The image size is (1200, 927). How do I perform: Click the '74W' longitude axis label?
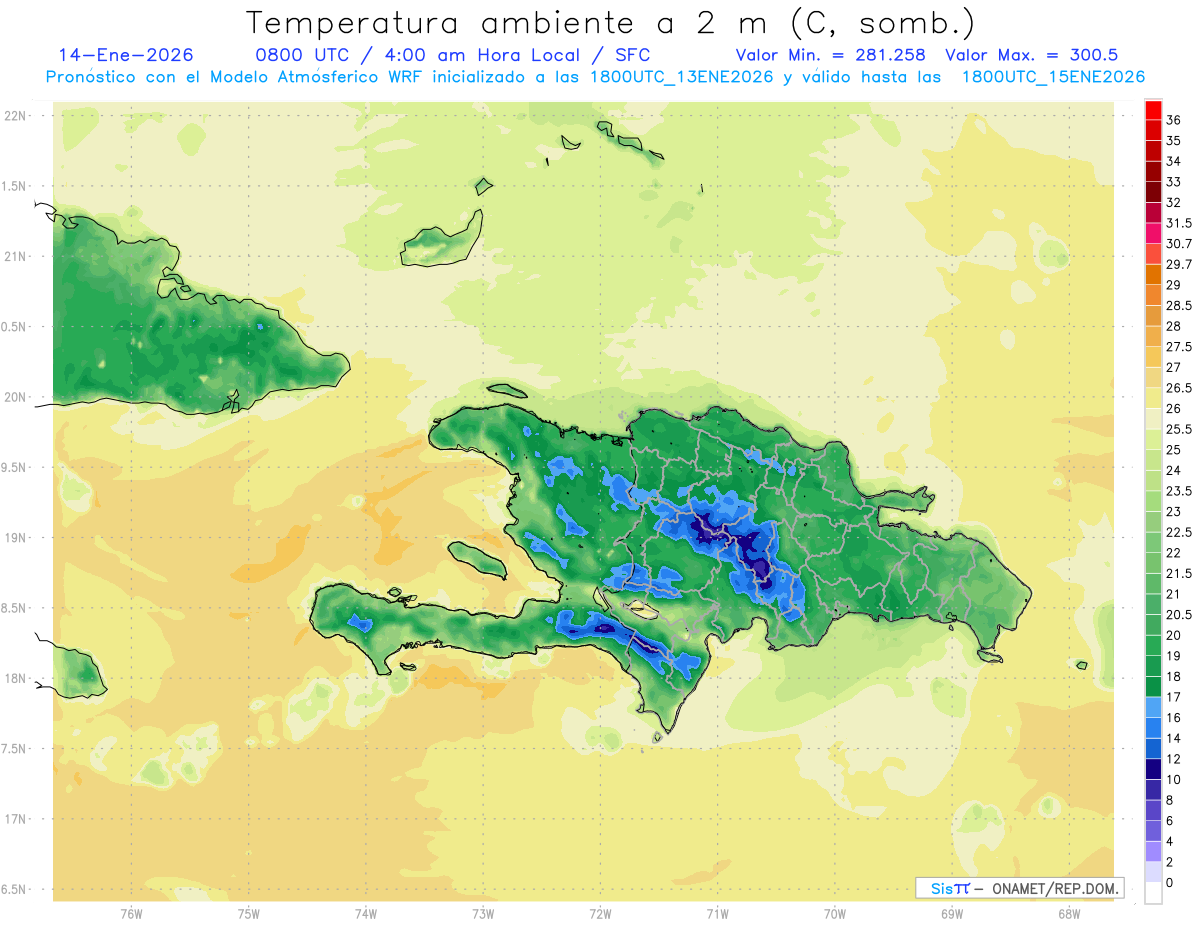pyautogui.click(x=366, y=914)
